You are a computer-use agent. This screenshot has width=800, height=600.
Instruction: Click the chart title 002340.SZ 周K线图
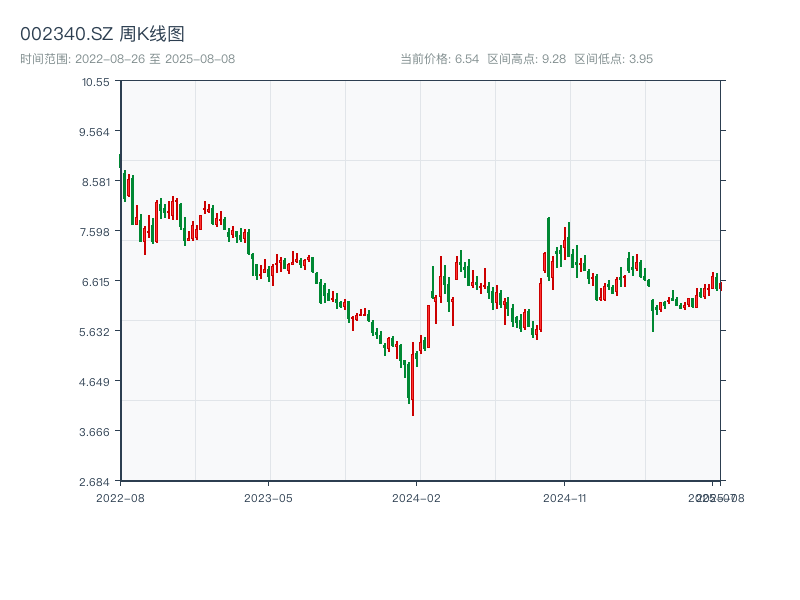(102, 35)
